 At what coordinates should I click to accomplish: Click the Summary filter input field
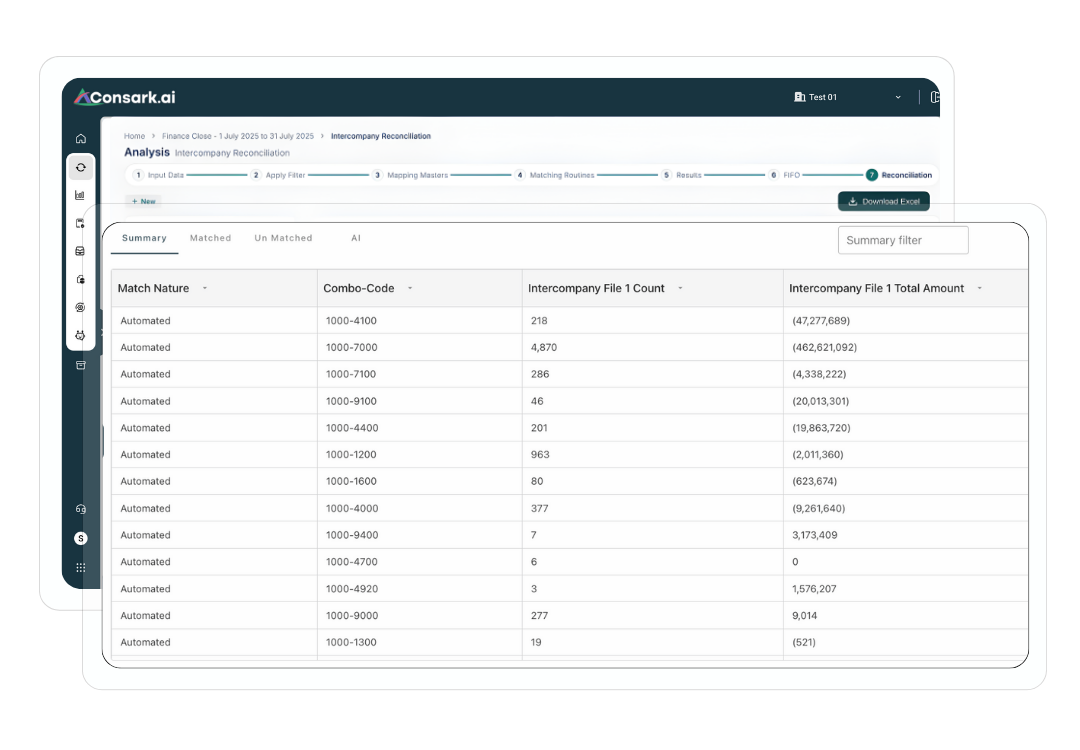902,240
